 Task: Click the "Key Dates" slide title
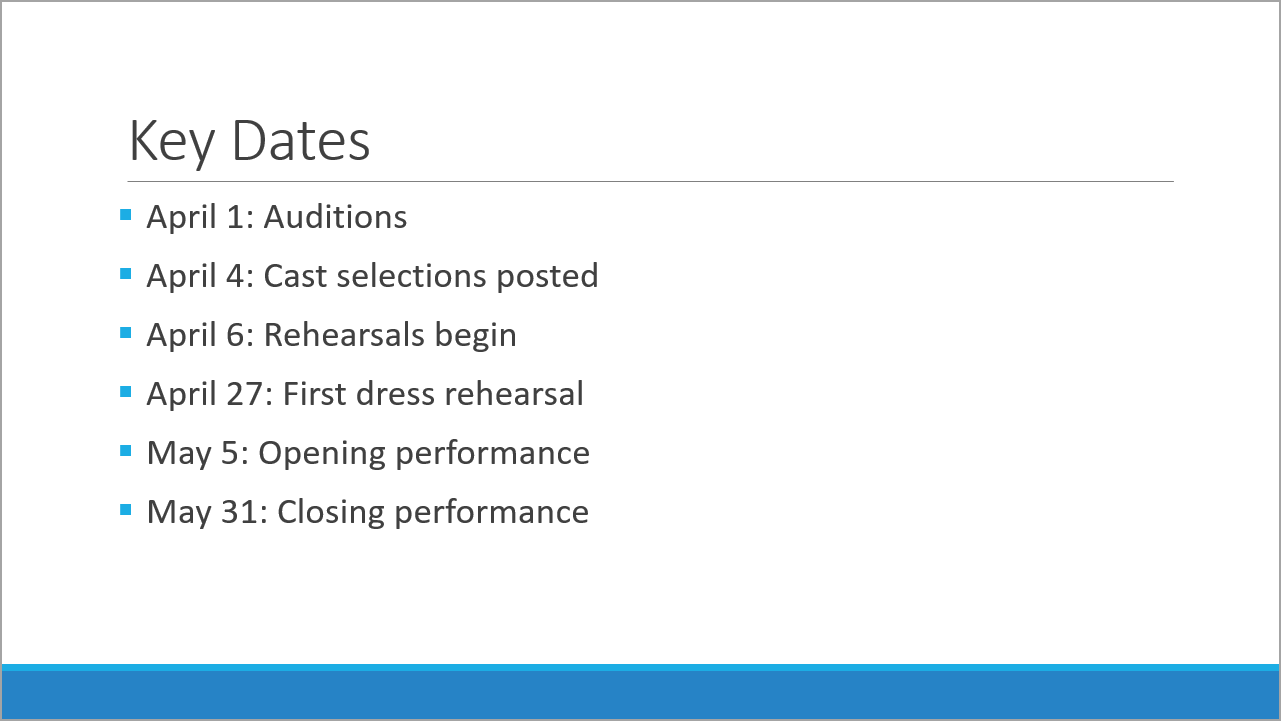tap(249, 141)
